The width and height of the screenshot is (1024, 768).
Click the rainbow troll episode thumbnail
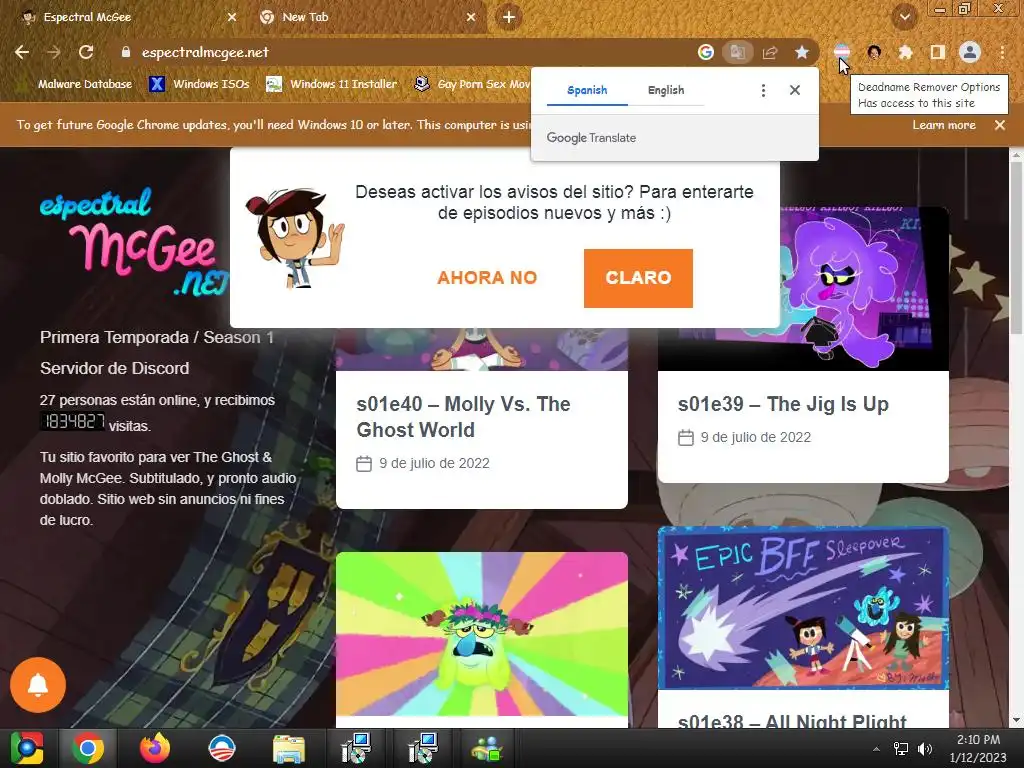pyautogui.click(x=482, y=633)
